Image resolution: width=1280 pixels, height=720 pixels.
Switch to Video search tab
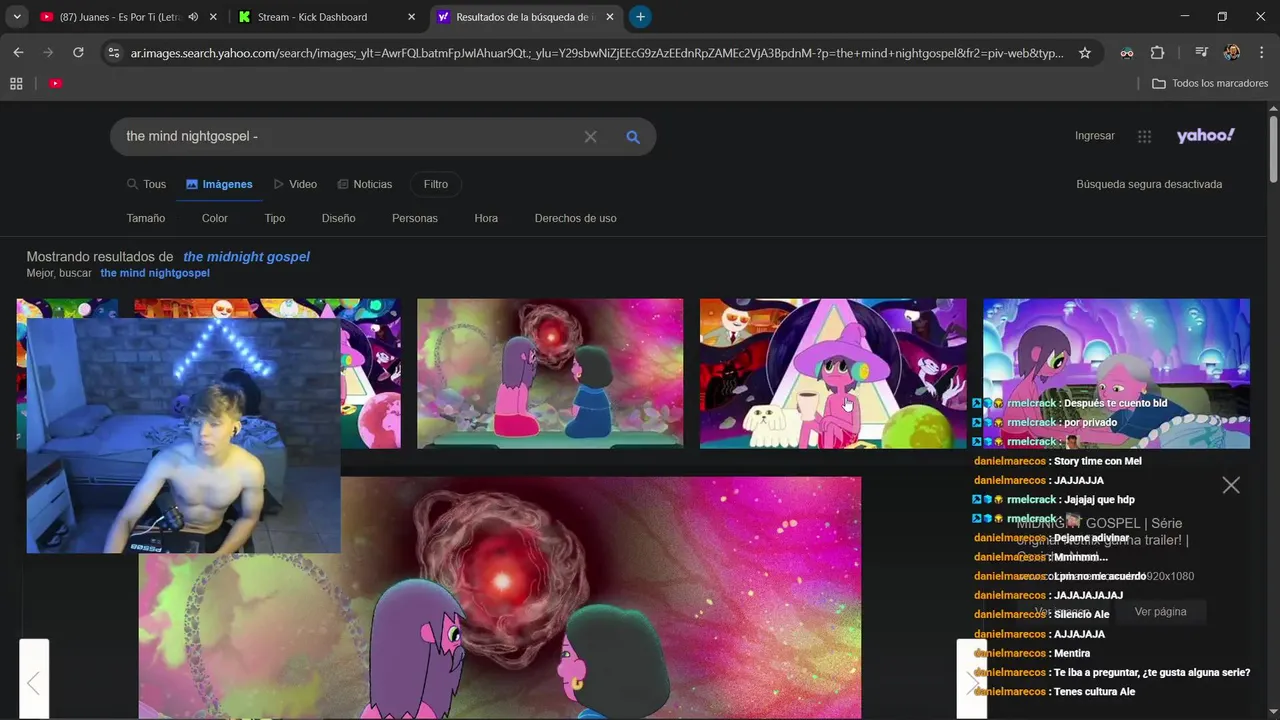tap(295, 184)
